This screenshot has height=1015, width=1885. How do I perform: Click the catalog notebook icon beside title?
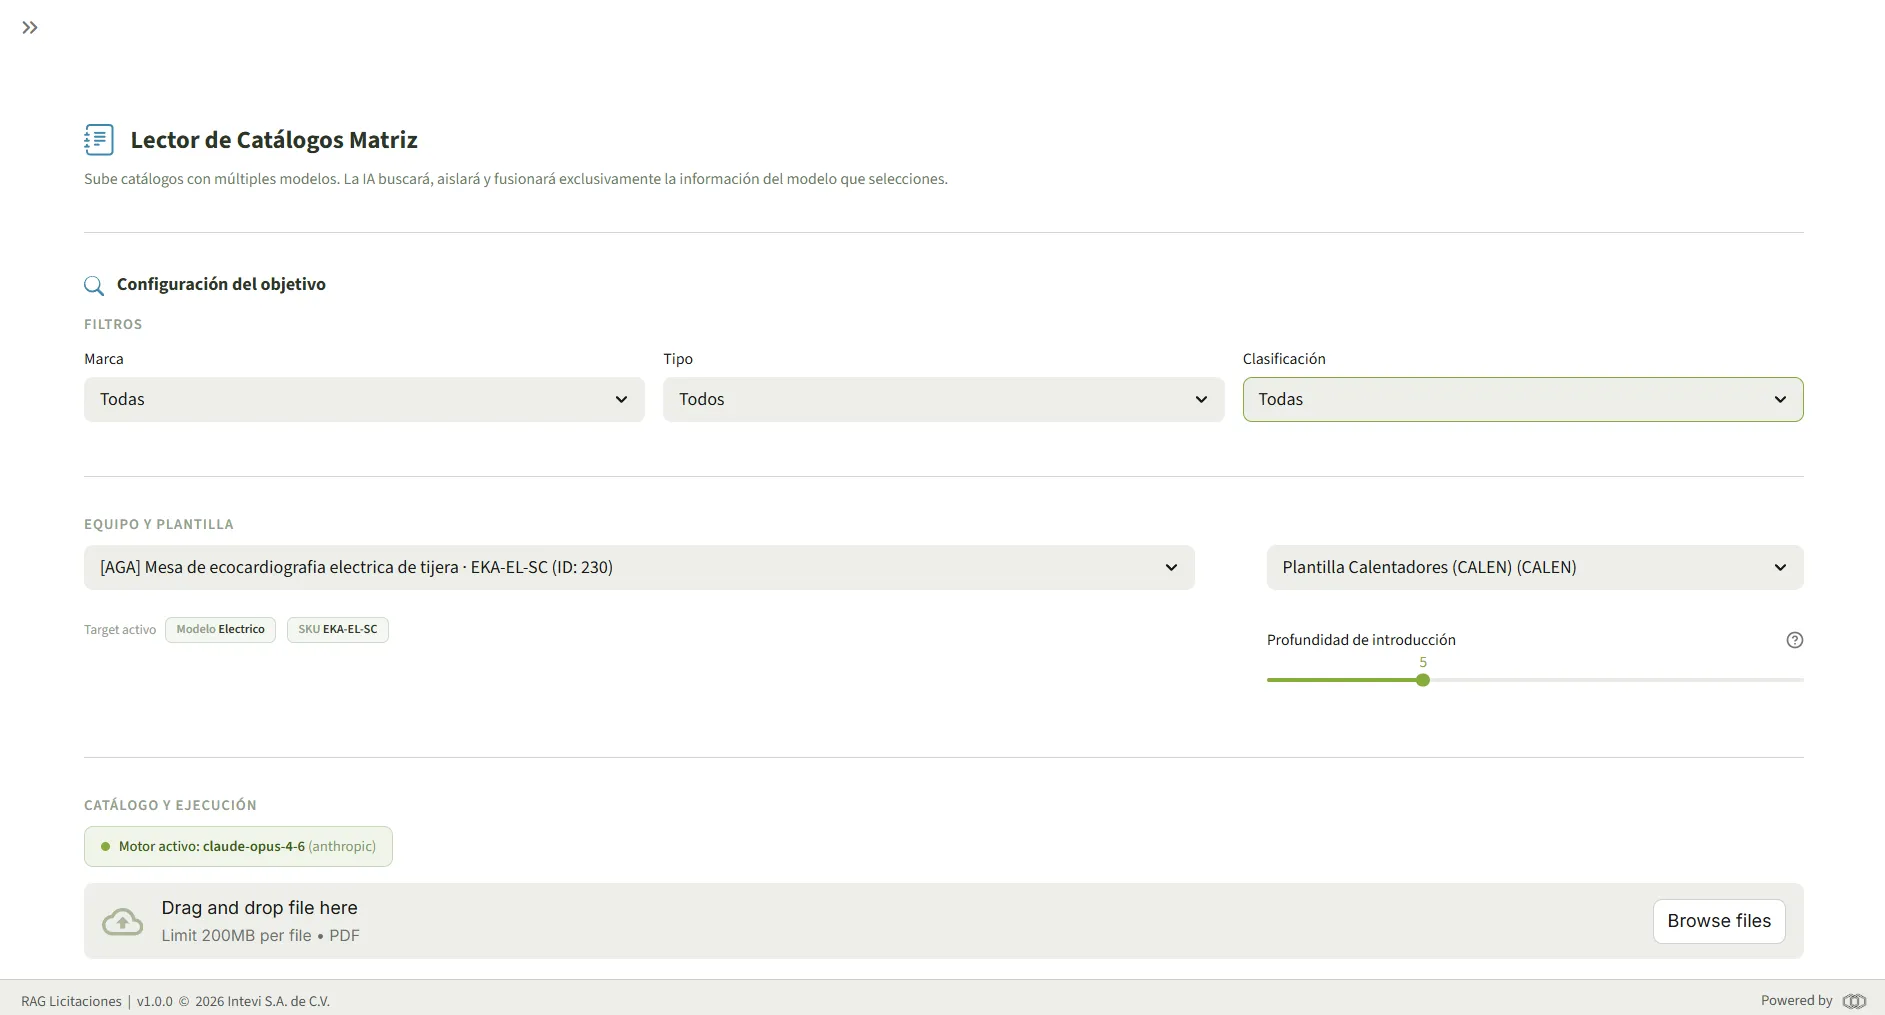tap(99, 140)
